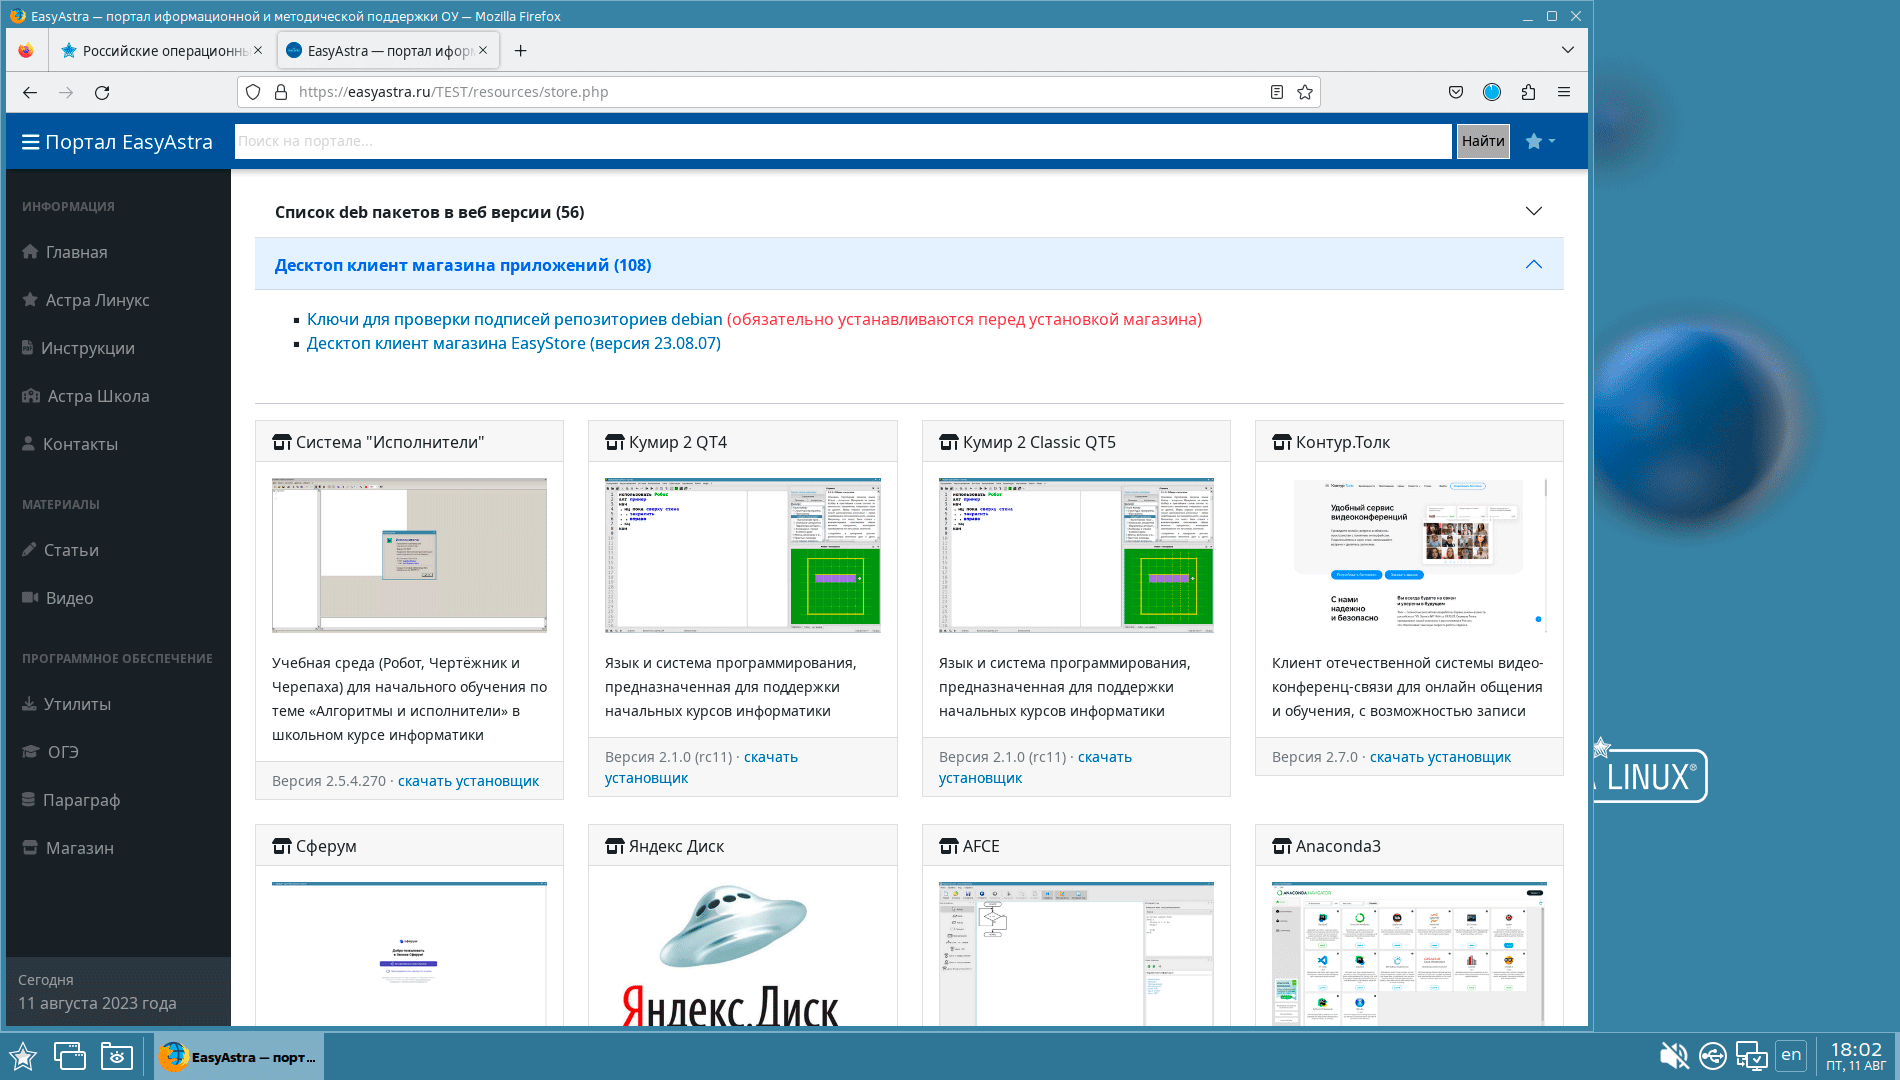Click the EasyAstra taskbar window button

tap(239, 1056)
